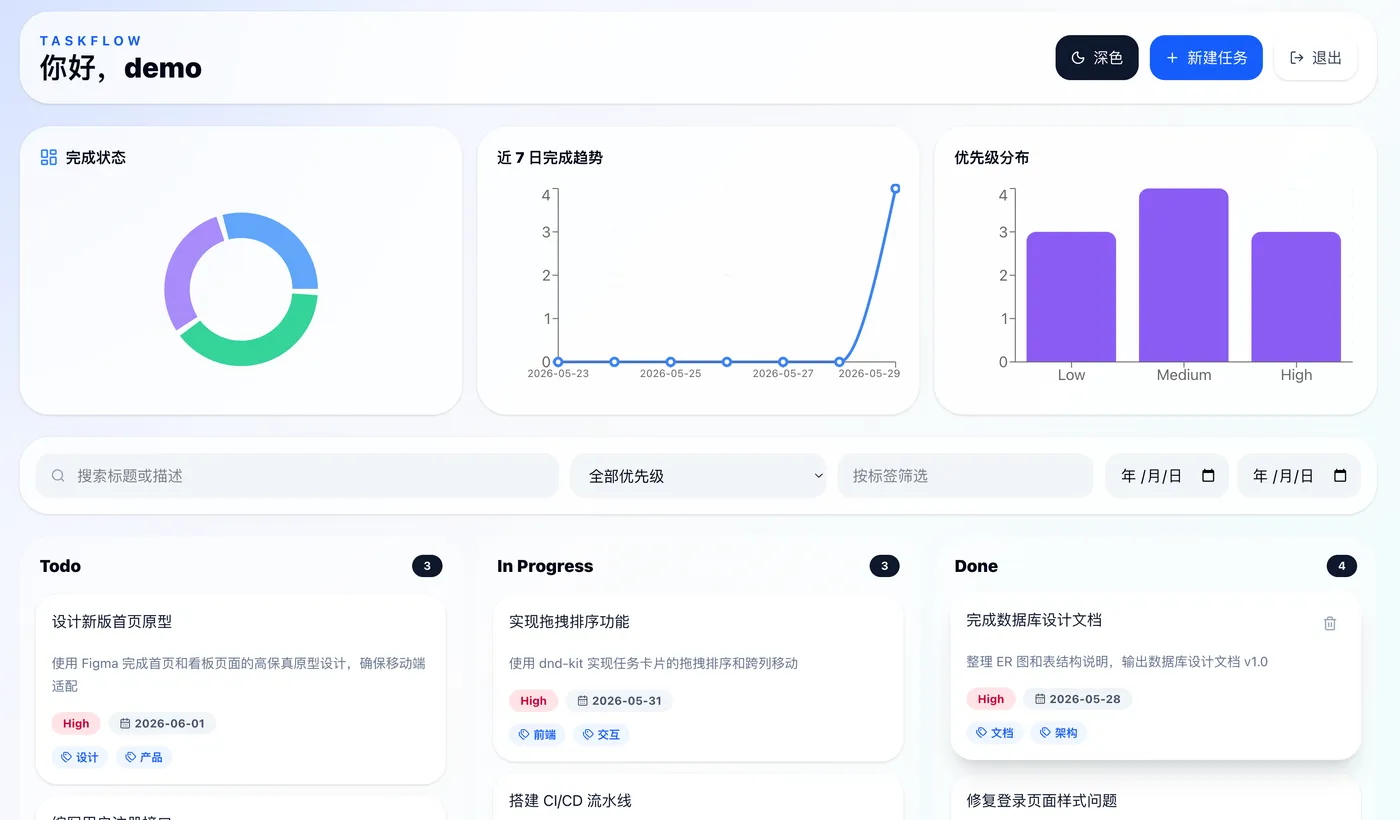The image size is (1400, 820).
Task: Click the 2026-05-31 due date chip
Action: 619,700
